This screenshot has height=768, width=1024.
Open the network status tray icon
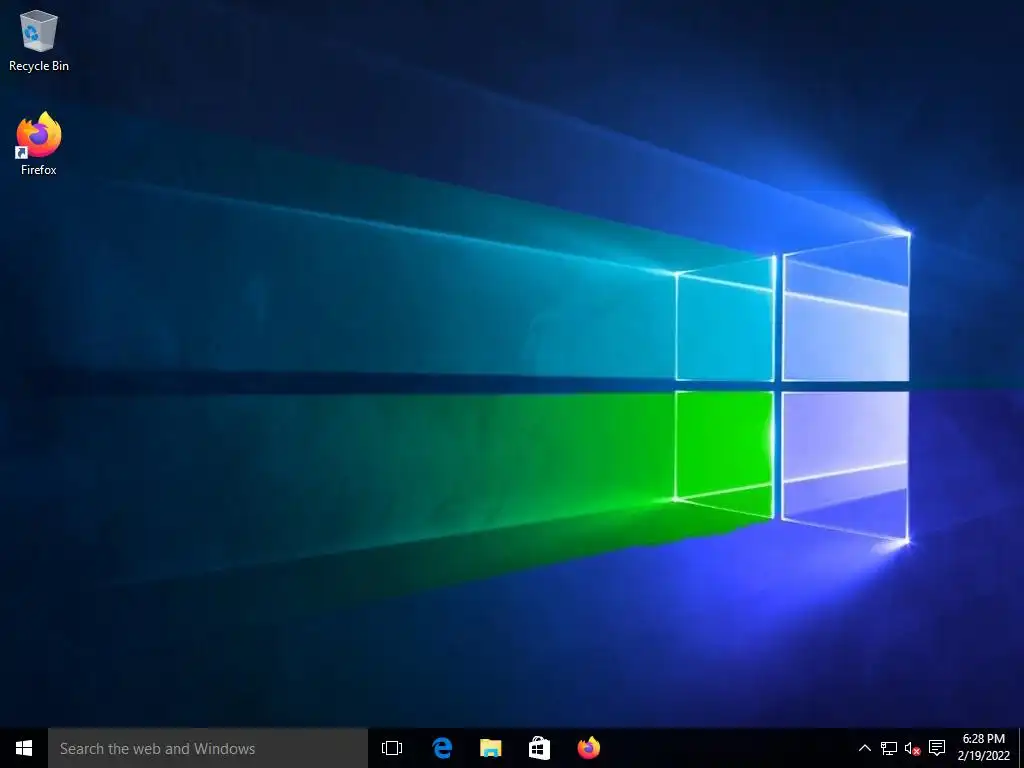point(889,748)
